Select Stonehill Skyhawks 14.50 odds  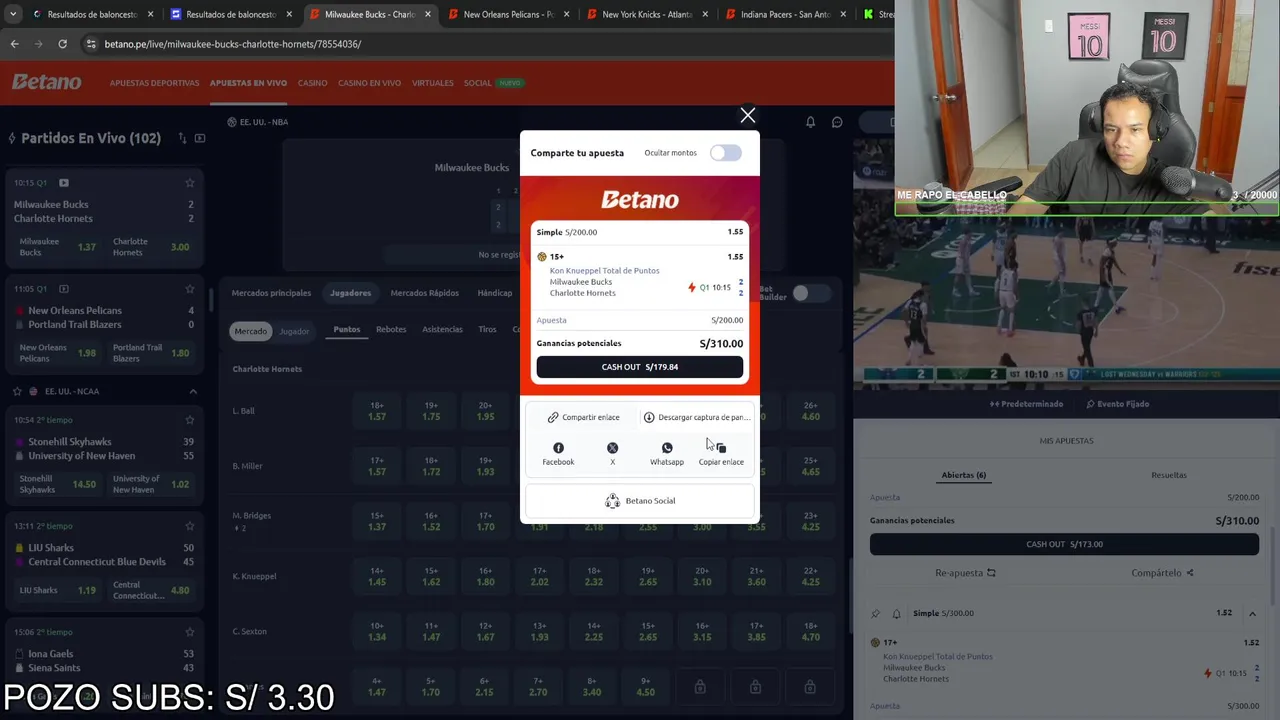[58, 484]
